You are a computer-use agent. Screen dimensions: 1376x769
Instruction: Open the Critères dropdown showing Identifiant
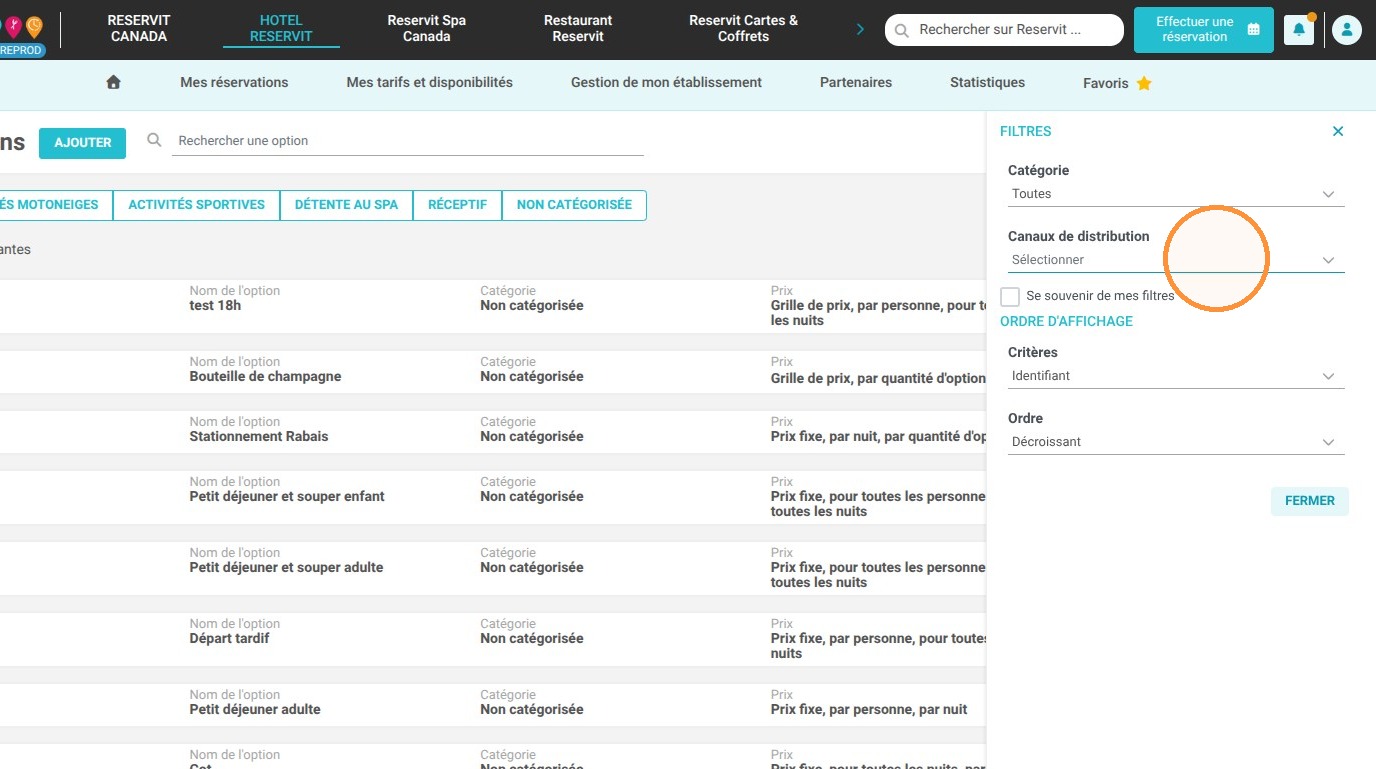[x=1176, y=376]
